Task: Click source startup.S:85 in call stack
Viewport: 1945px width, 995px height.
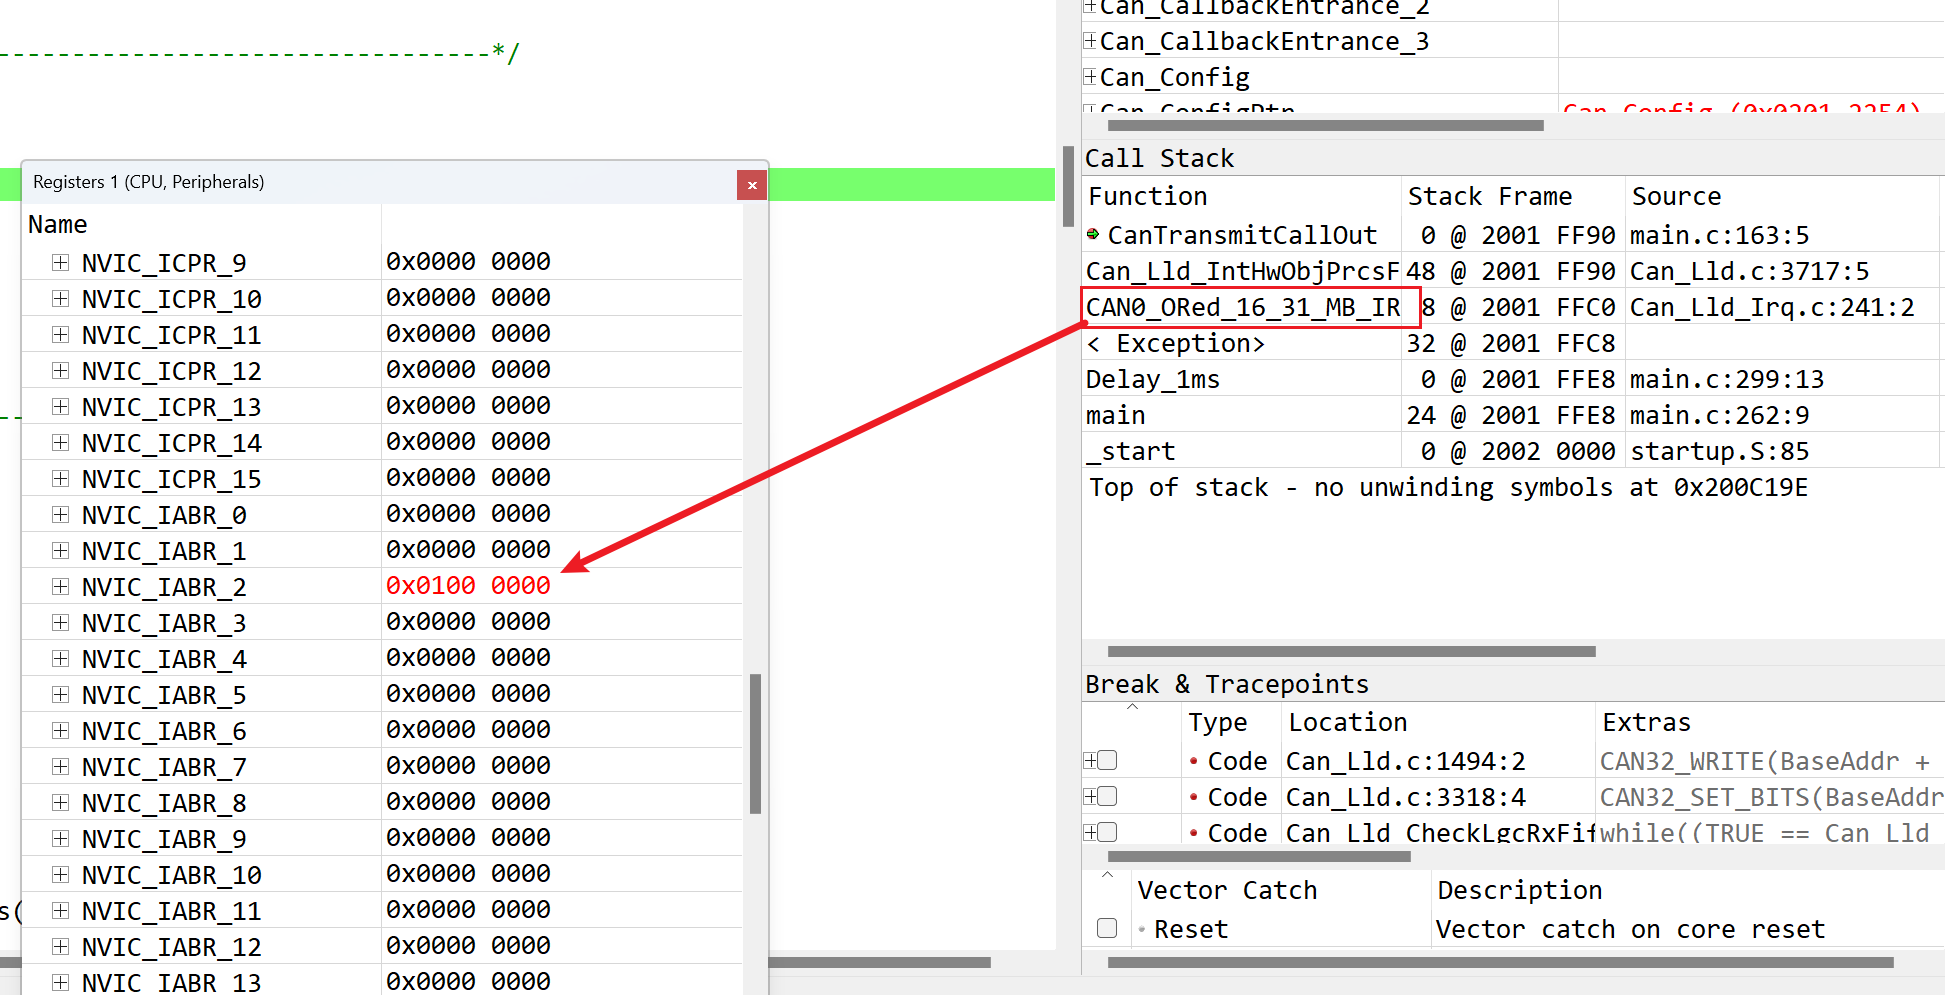Action: click(1720, 451)
